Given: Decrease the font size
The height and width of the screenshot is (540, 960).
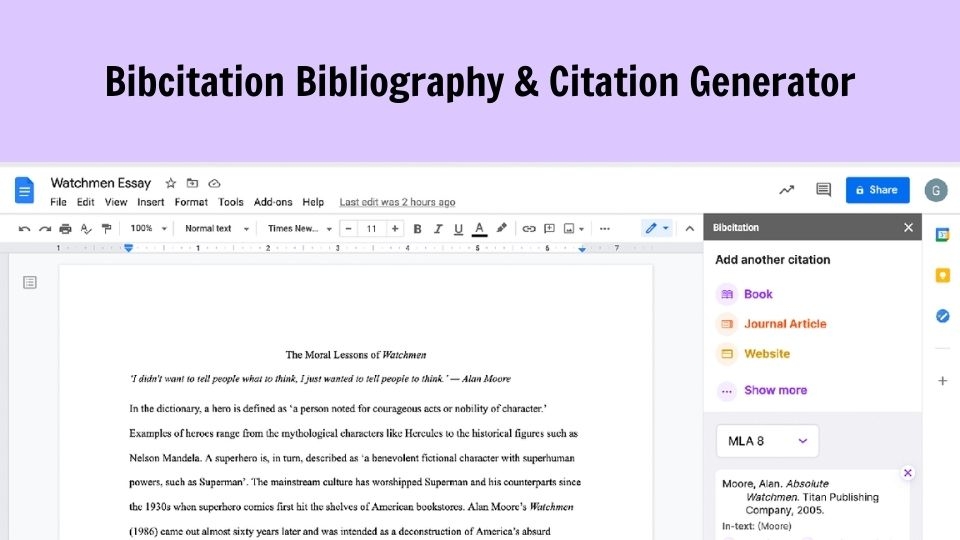Looking at the screenshot, I should (348, 228).
